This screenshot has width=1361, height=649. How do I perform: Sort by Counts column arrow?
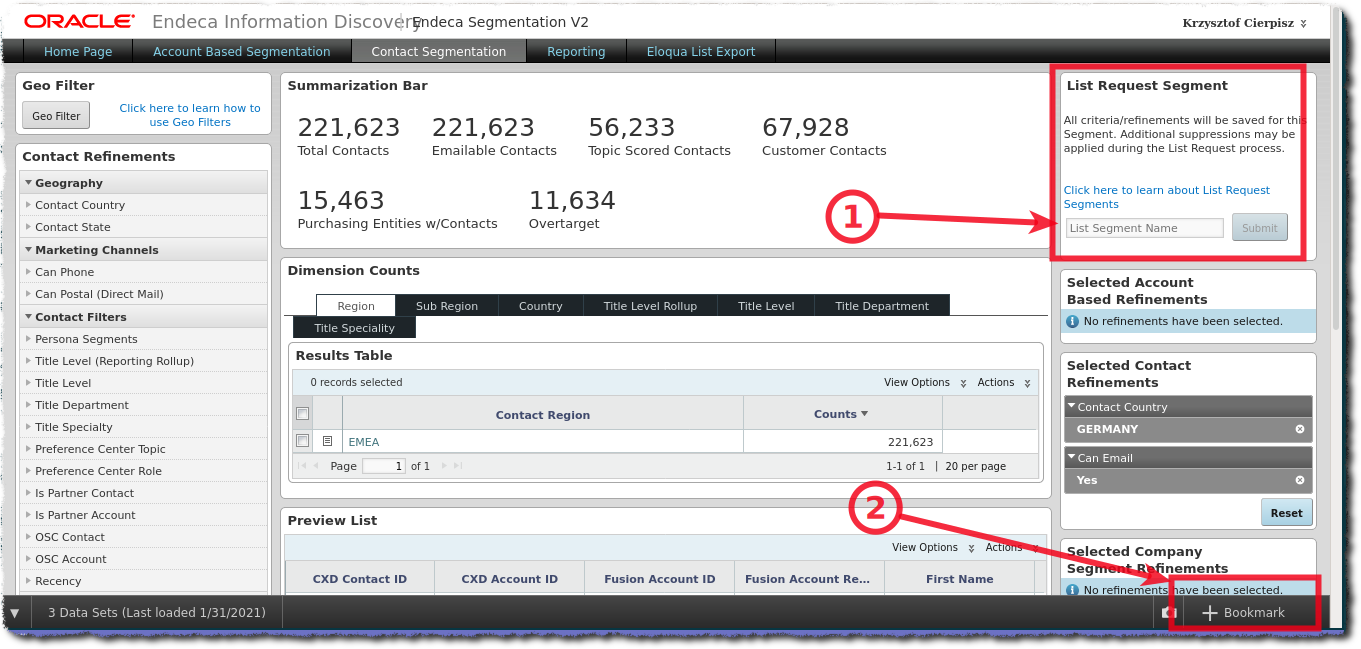tap(864, 414)
